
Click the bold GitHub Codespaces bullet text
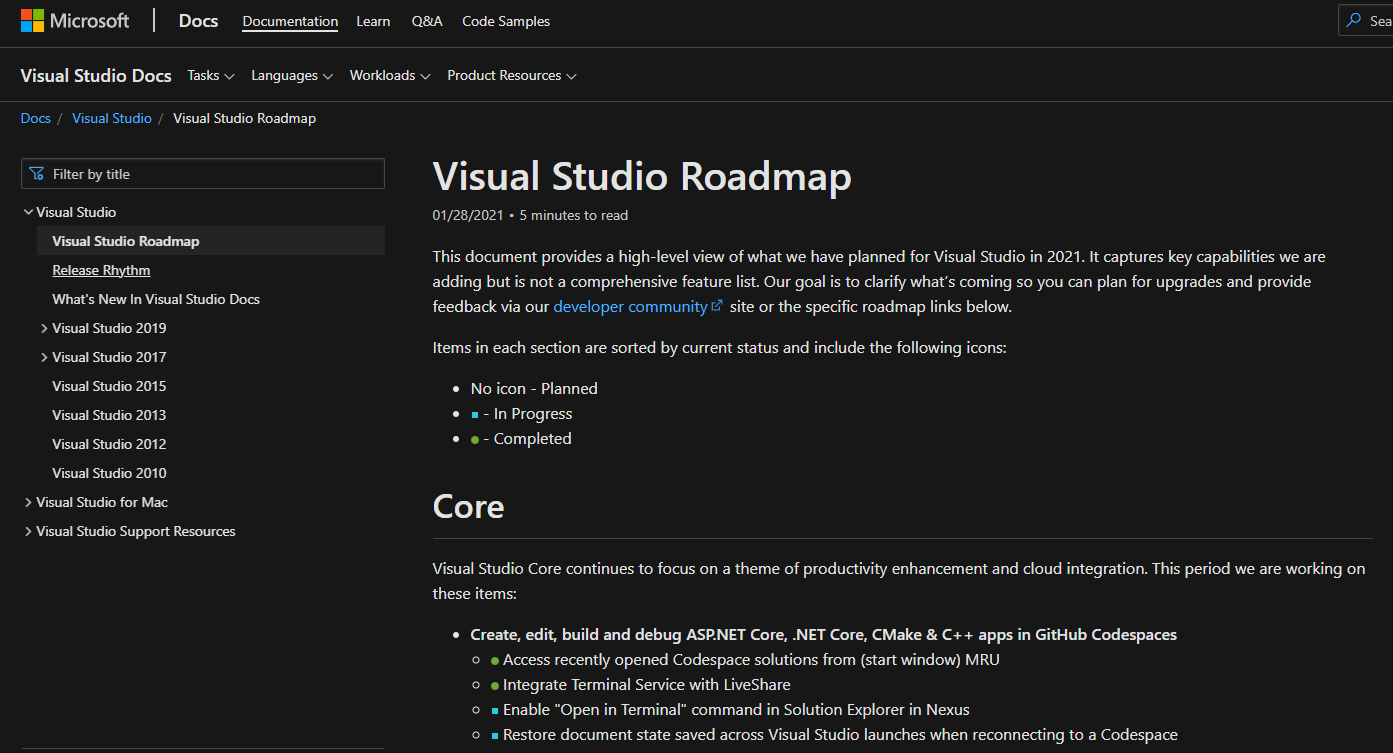824,635
